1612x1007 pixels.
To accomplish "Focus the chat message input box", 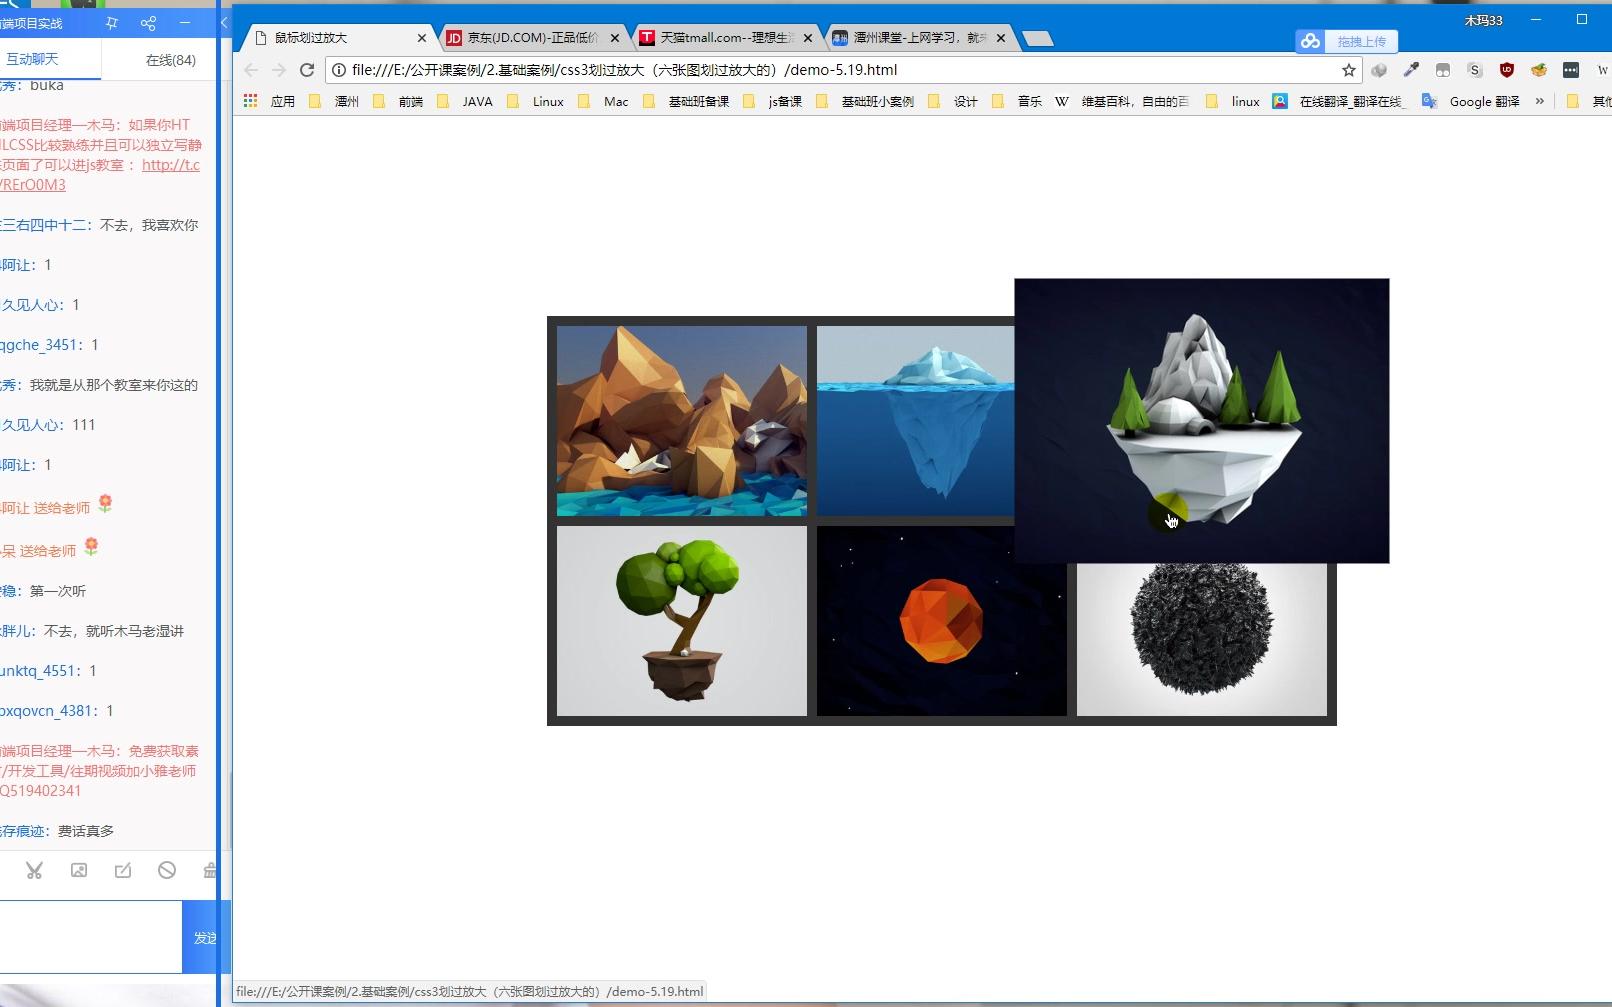I will 90,937.
